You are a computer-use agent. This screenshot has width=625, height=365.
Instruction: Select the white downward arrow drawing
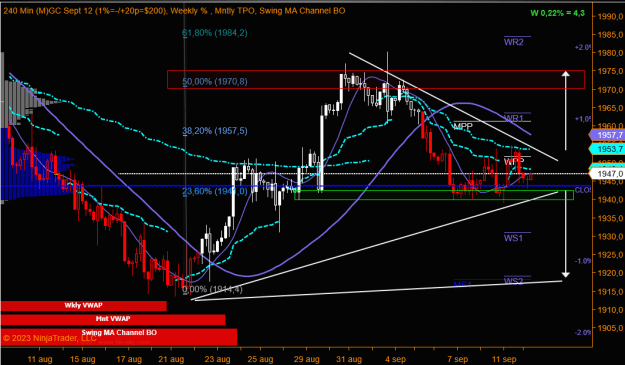(x=566, y=234)
